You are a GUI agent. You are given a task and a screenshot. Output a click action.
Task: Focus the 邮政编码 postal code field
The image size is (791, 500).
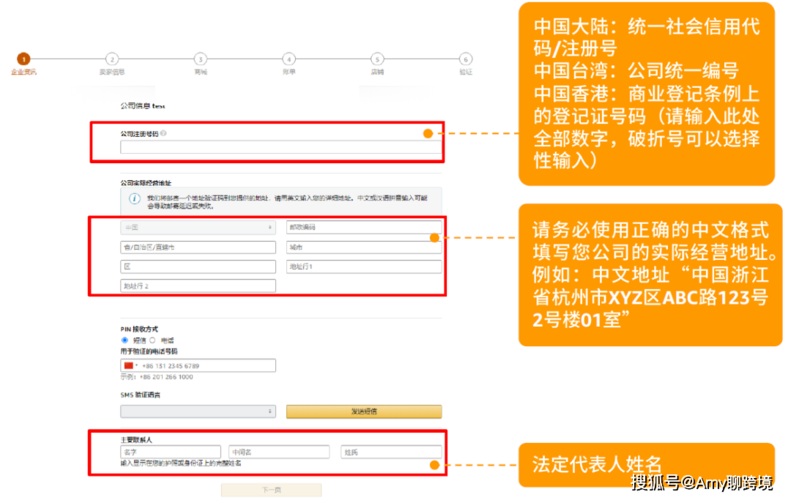(364, 227)
